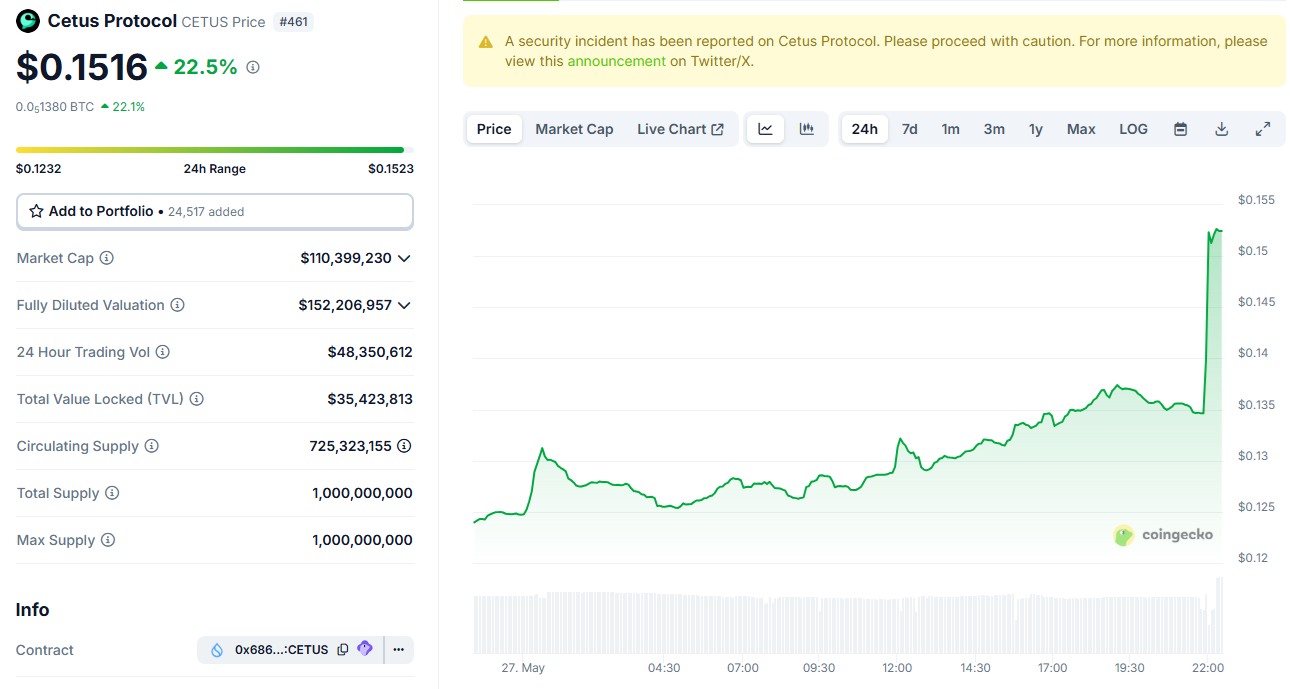Image resolution: width=1290 pixels, height=689 pixels.
Task: Click the warning triangle in the security notice
Action: coord(486,42)
